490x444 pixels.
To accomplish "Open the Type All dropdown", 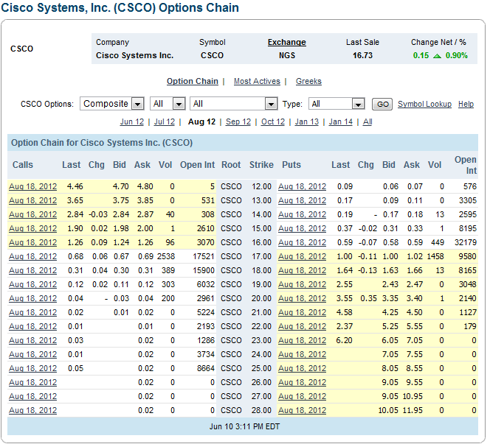I will (x=337, y=104).
